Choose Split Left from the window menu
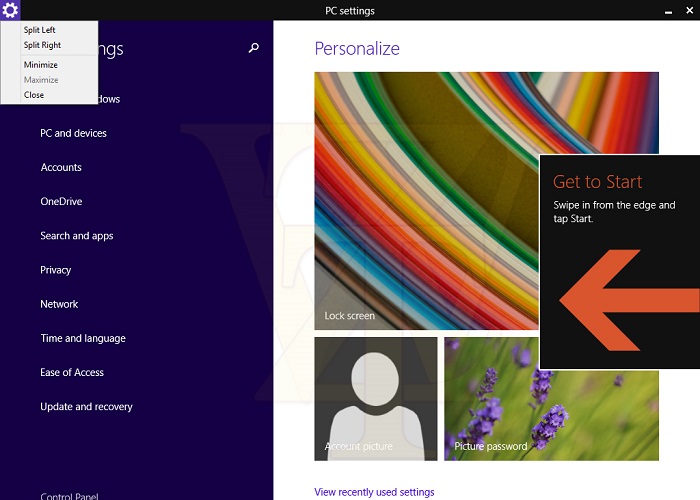Screen dimensions: 700x500 click(x=40, y=30)
